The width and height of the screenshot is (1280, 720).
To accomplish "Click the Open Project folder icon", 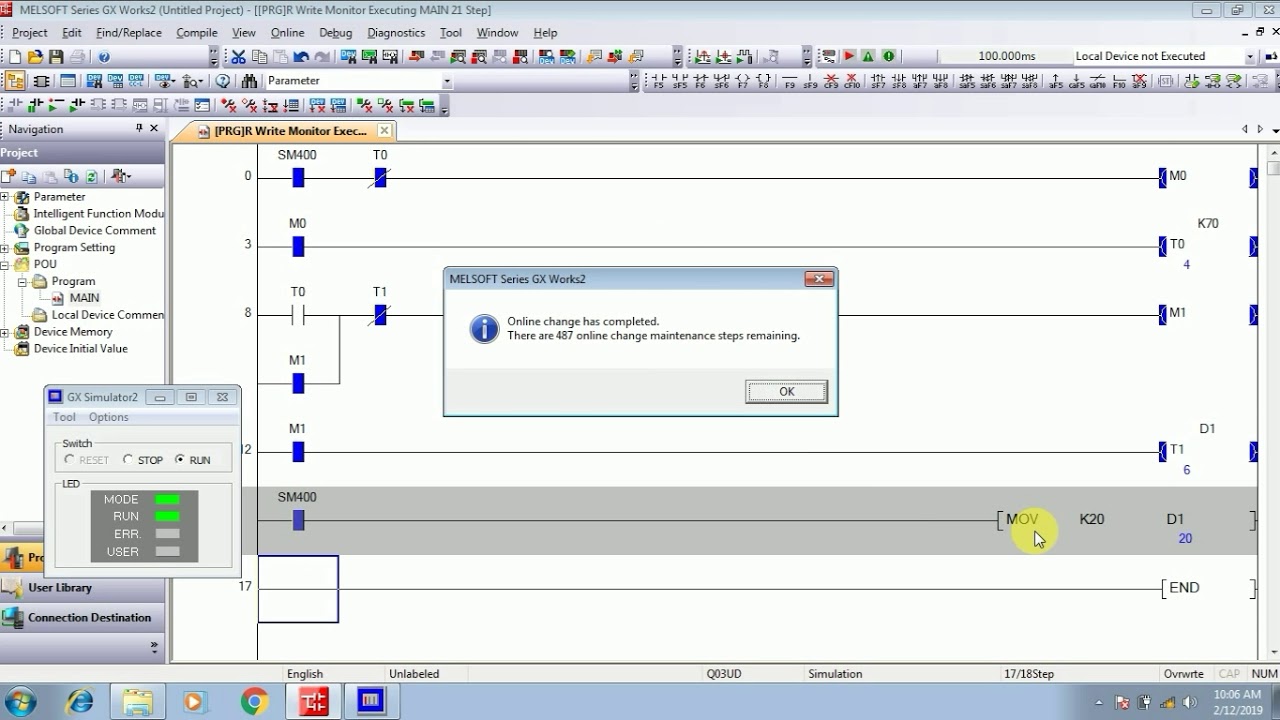I will point(35,57).
